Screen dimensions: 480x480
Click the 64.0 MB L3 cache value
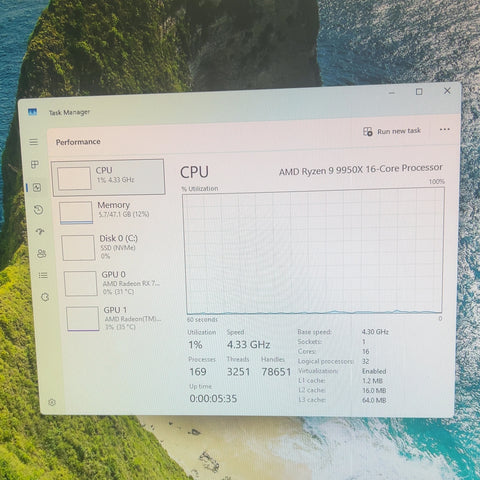374,400
